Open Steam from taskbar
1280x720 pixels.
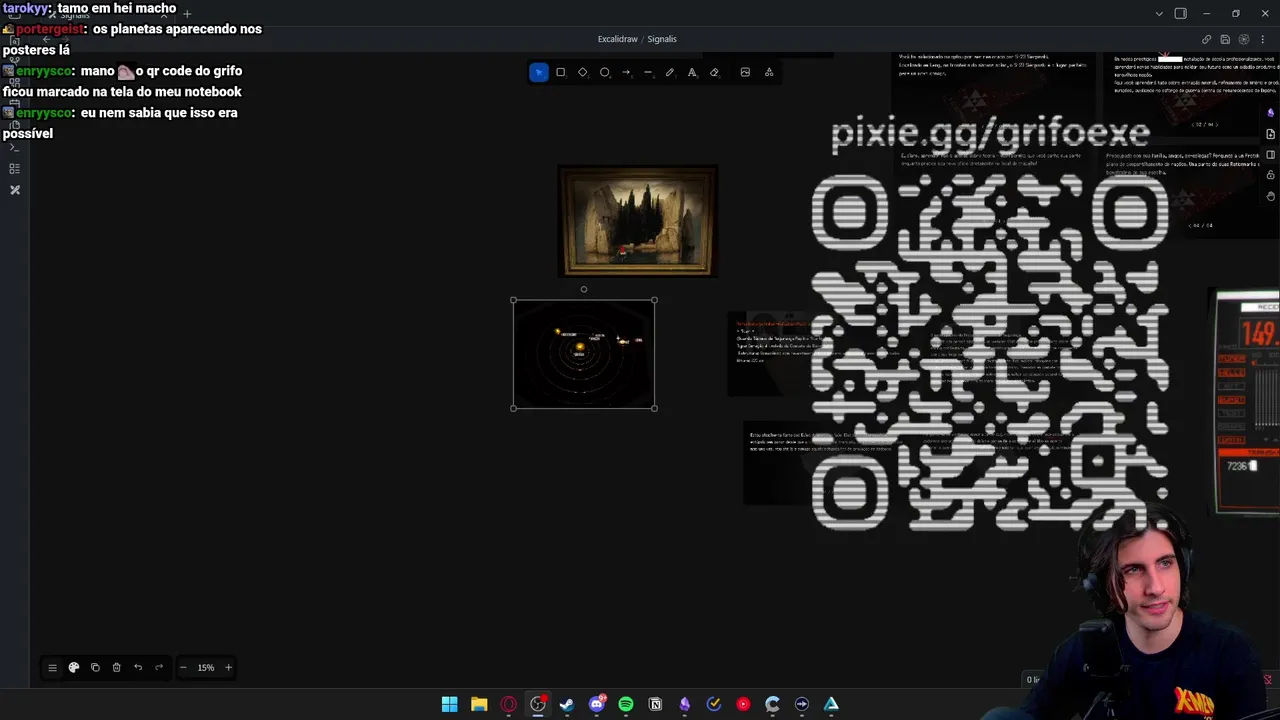point(567,704)
